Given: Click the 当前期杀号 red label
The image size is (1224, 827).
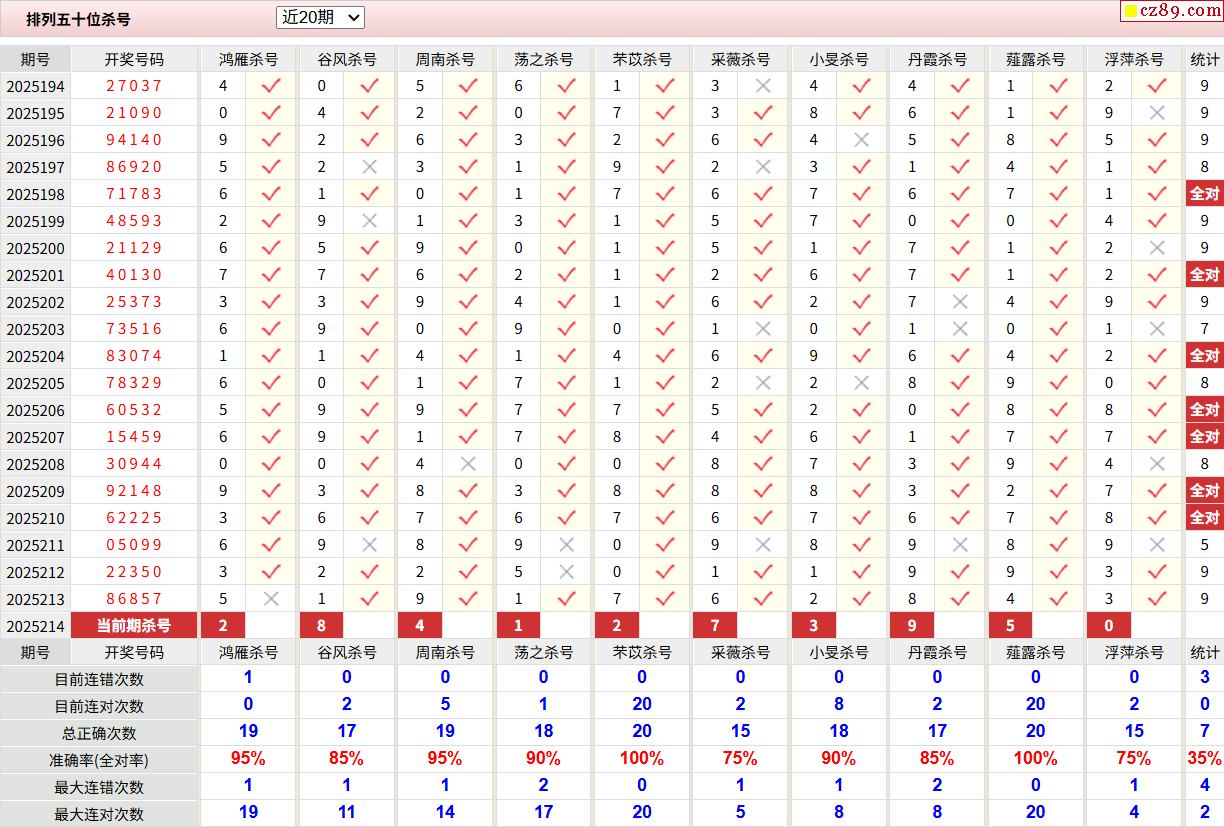Looking at the screenshot, I should click(x=134, y=626).
